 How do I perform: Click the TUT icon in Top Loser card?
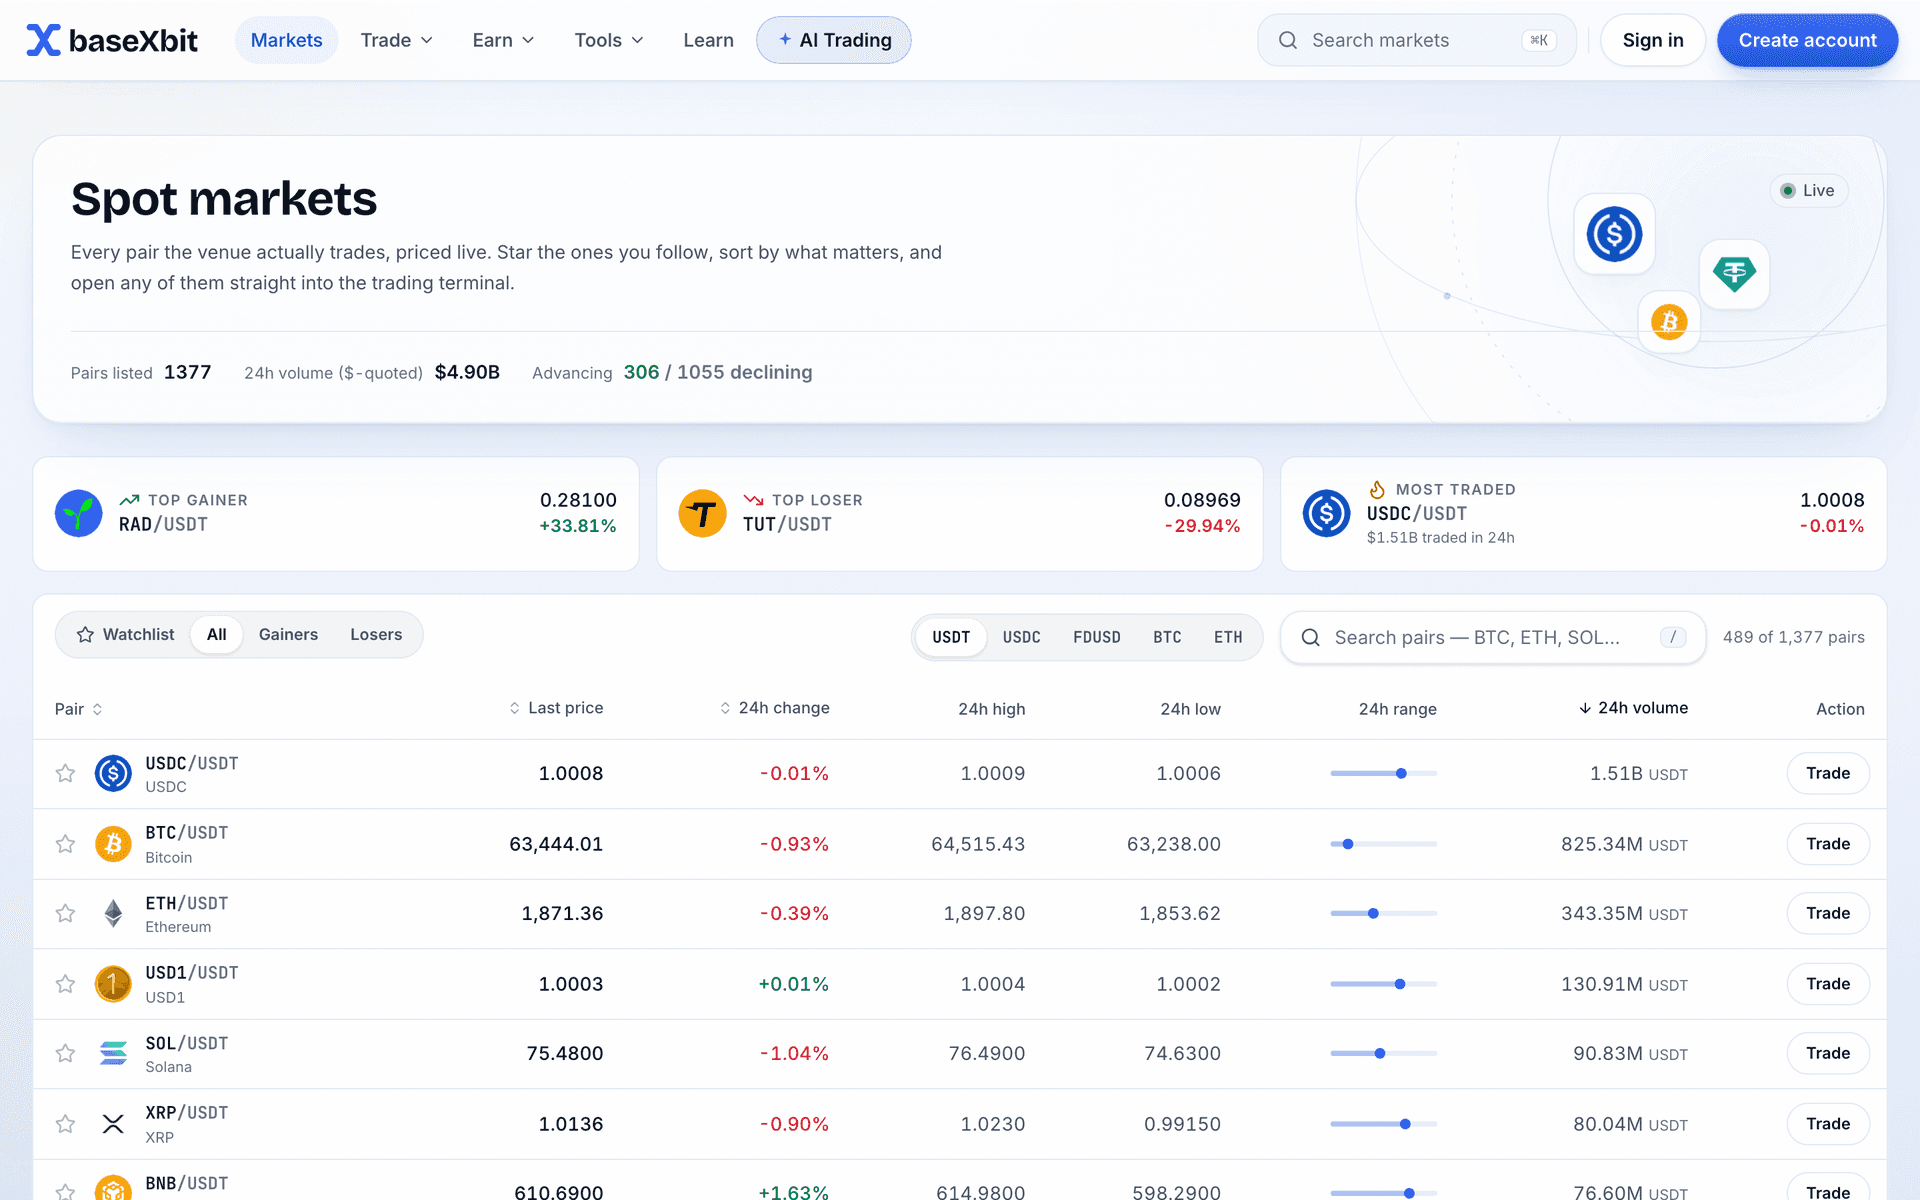pos(703,513)
